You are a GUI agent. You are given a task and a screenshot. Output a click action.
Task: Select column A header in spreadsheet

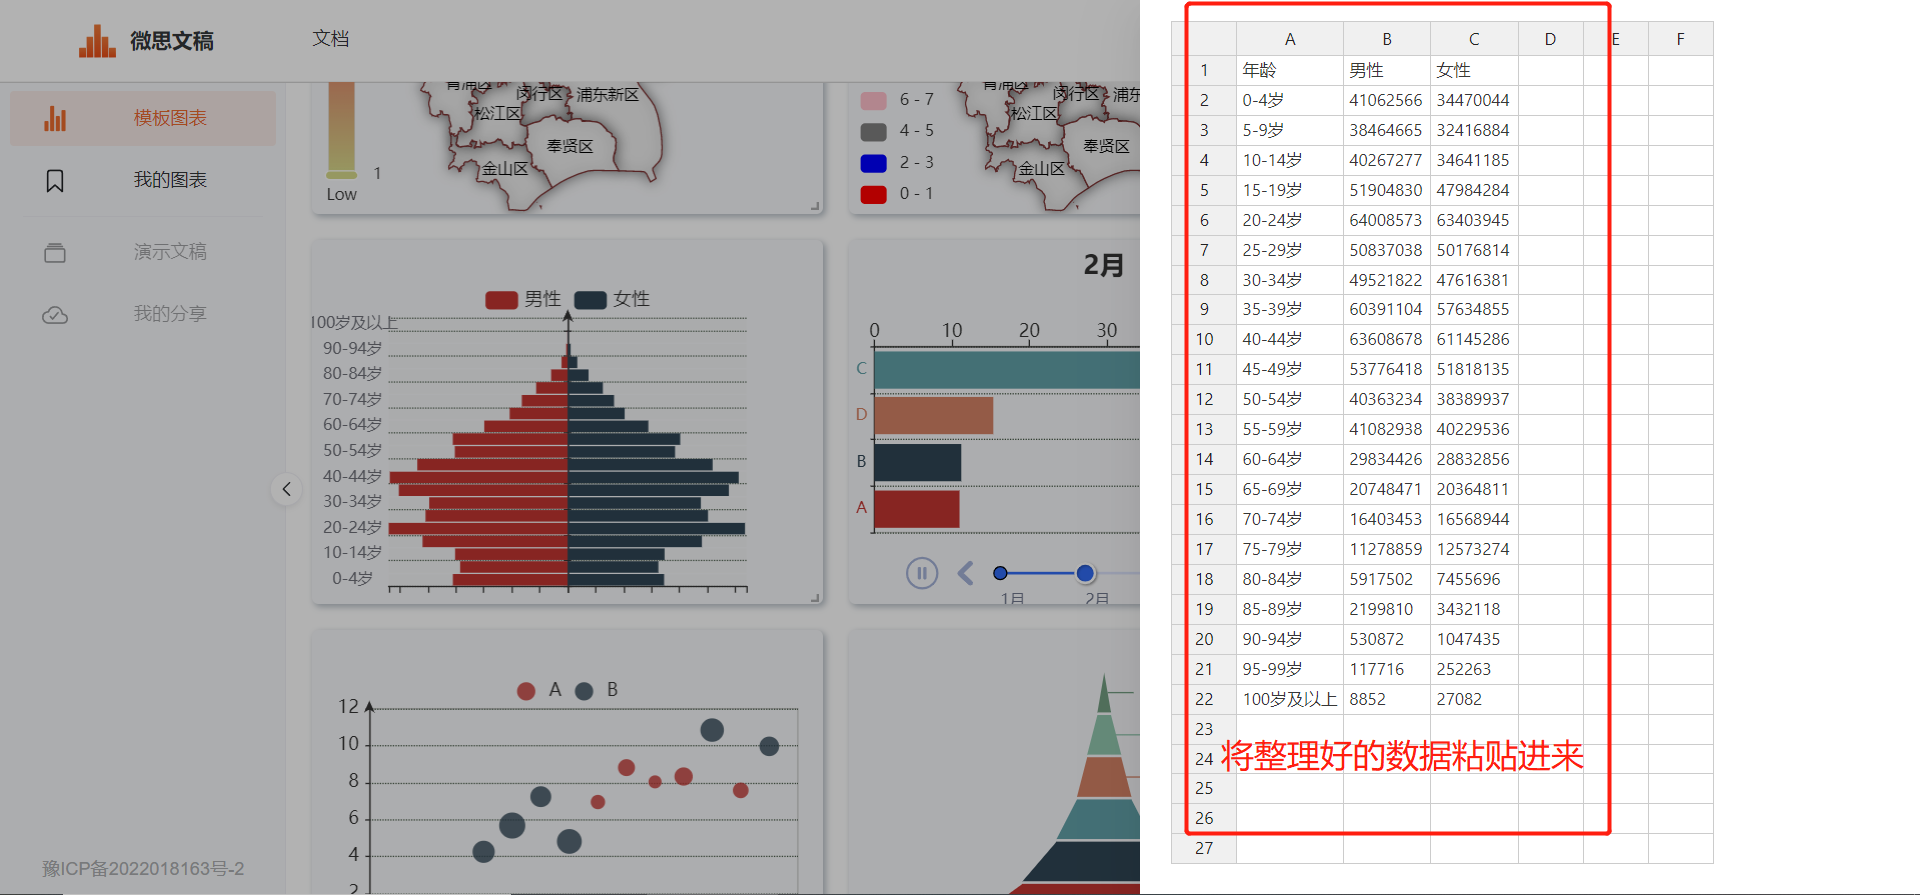[x=1290, y=39]
